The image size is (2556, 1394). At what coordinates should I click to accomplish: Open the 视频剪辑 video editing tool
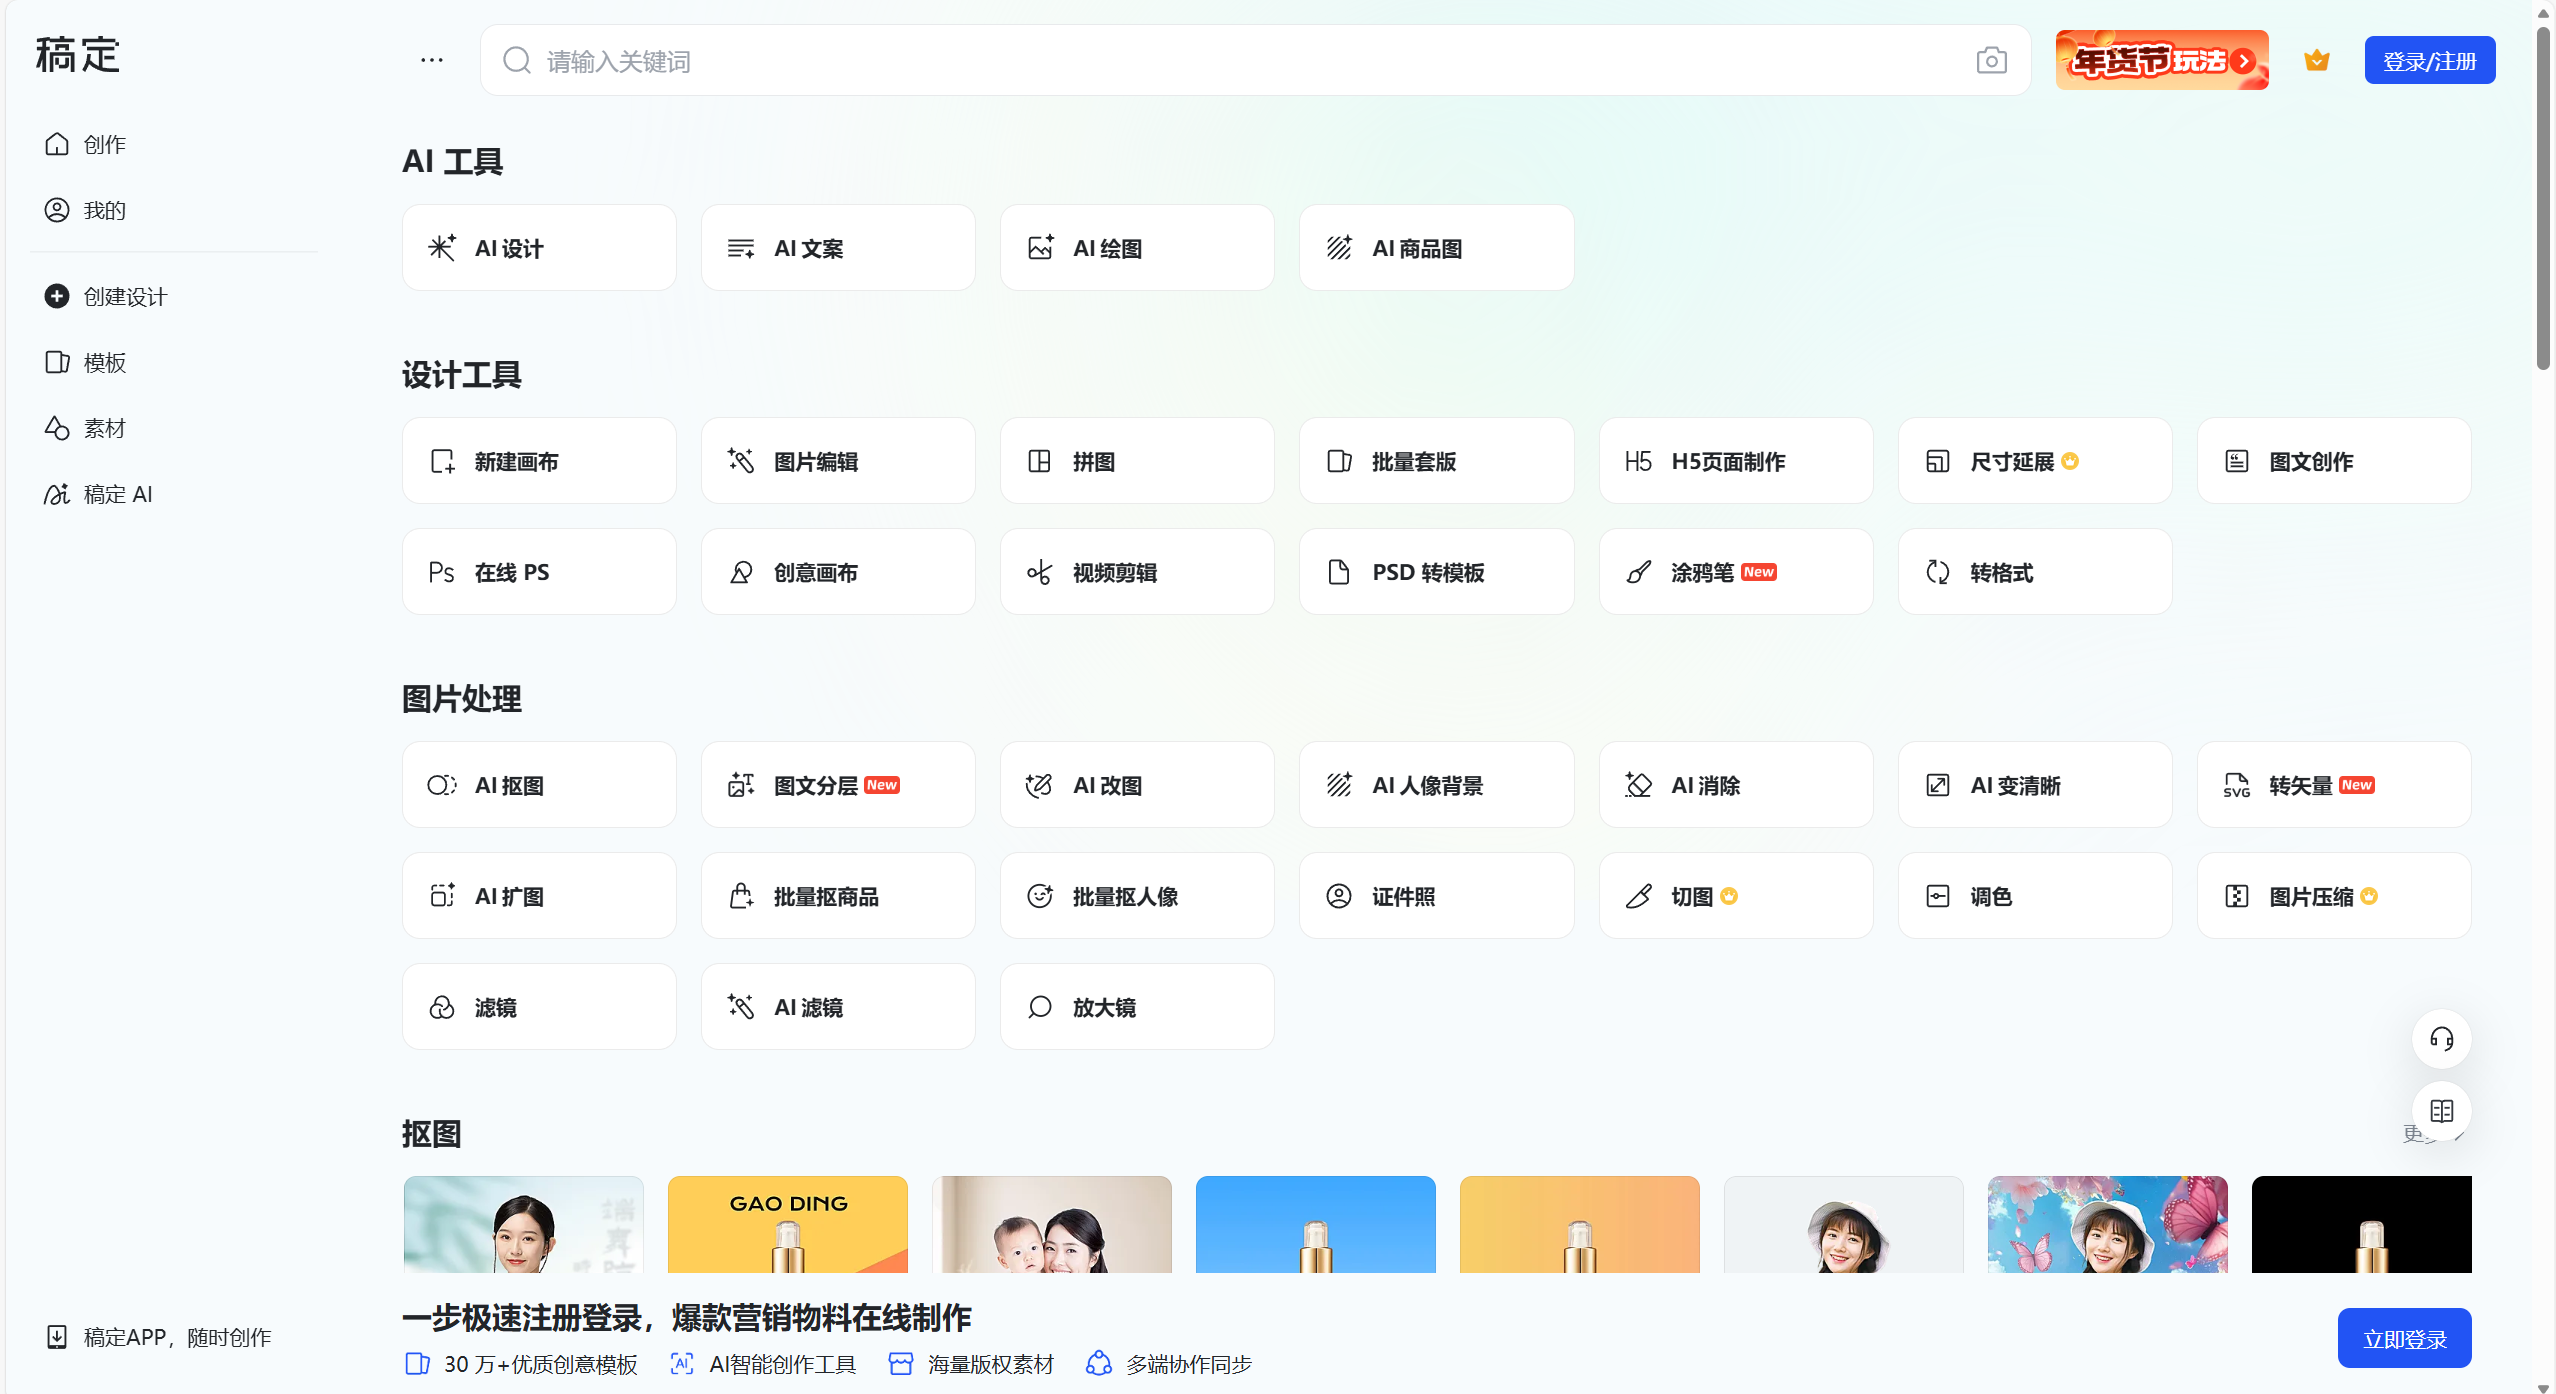tap(1136, 571)
